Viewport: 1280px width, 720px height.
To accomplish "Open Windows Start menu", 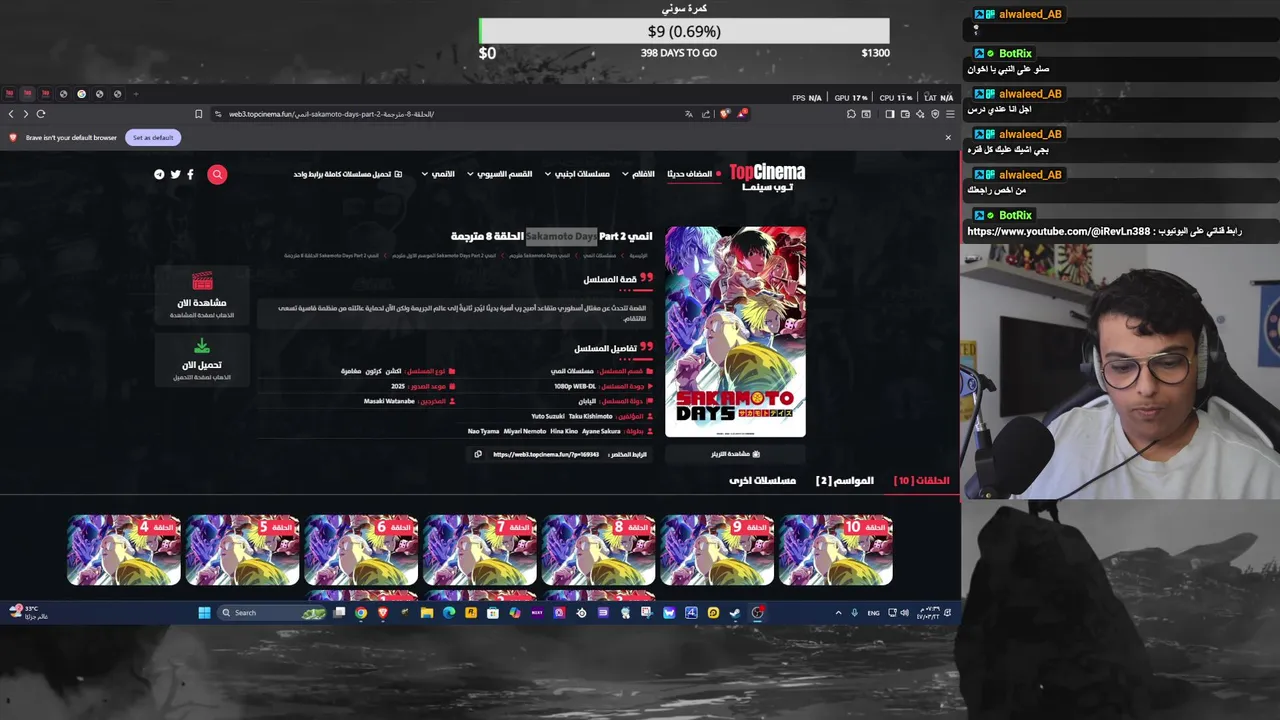I will [x=204, y=613].
